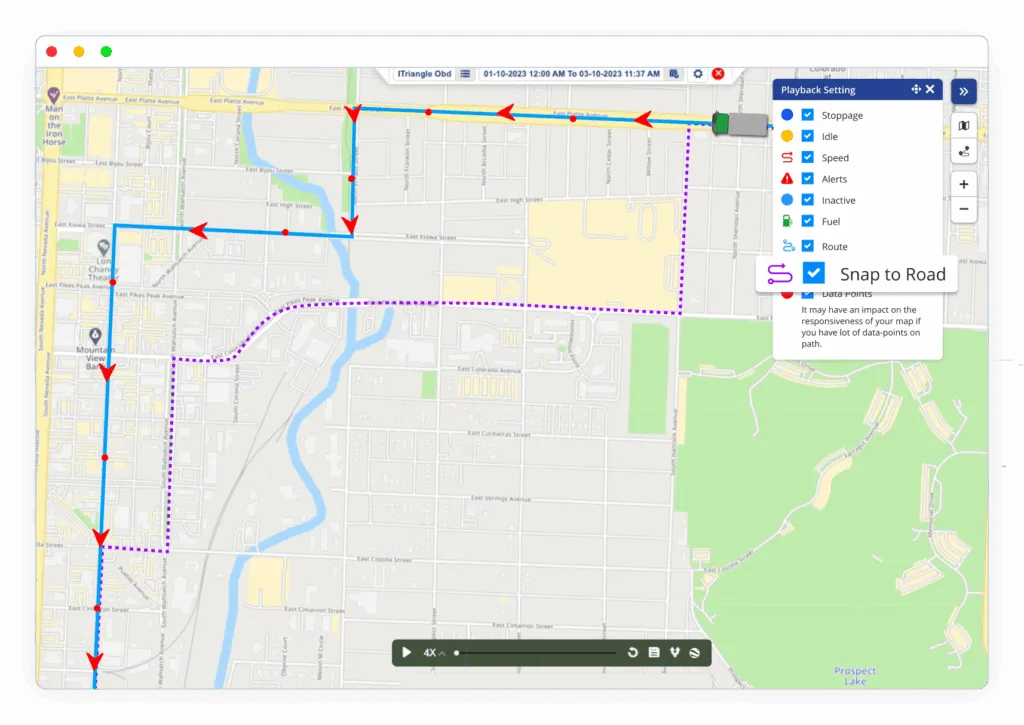The image size is (1024, 725).
Task: Close the Playback Setting panel
Action: pos(930,90)
